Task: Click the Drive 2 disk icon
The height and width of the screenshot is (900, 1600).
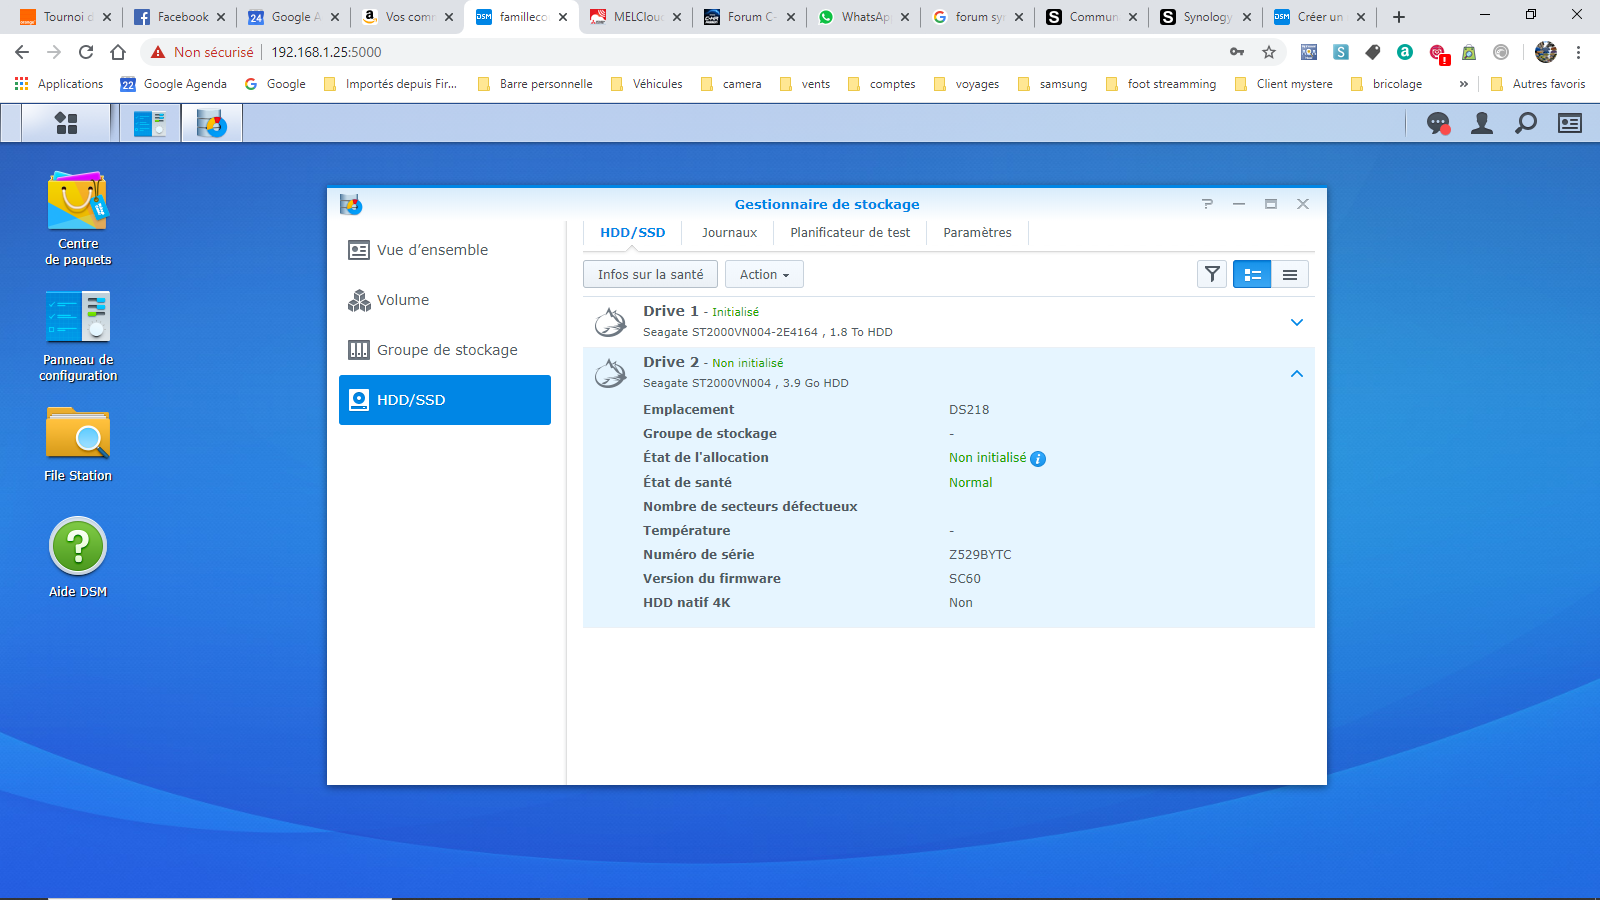Action: (x=611, y=373)
